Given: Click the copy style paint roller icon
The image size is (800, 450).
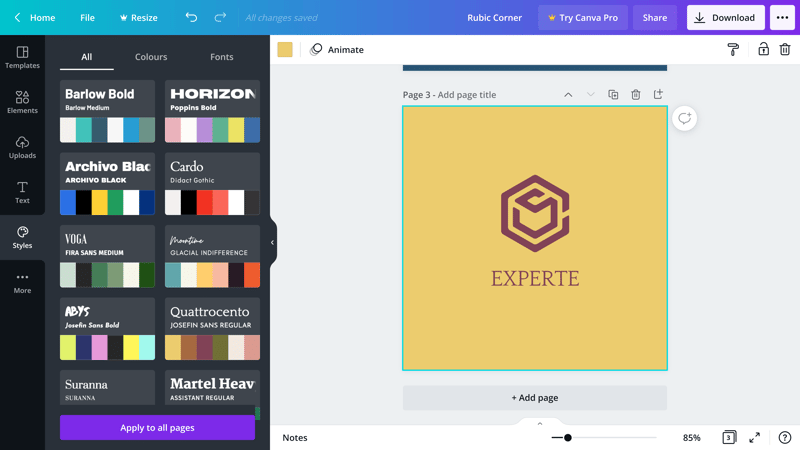Looking at the screenshot, I should (733, 49).
